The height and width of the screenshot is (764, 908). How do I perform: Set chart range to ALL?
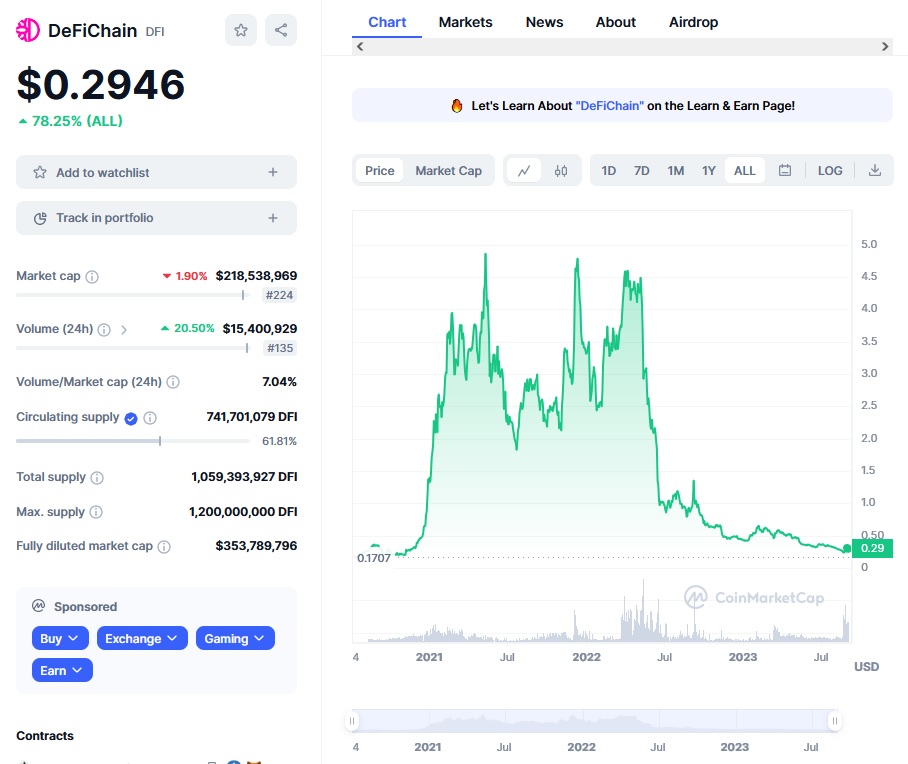(745, 171)
